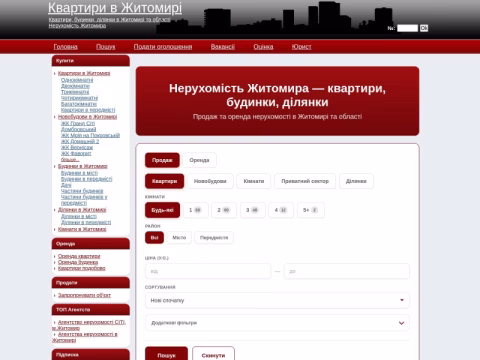This screenshot has width=480, height=360.
Task: Filter by 4 rooms
Action: pyautogui.click(x=281, y=210)
